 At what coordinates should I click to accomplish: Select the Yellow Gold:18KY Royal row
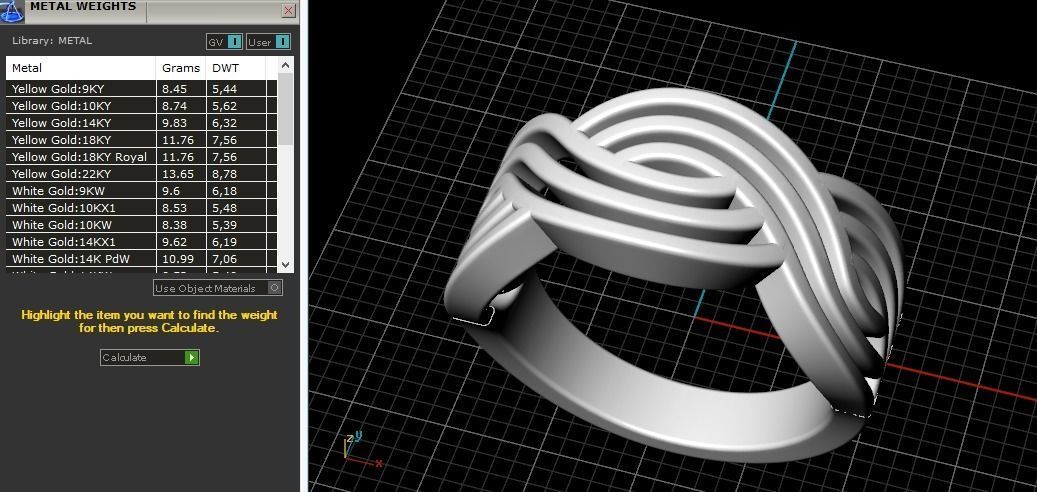[142, 157]
